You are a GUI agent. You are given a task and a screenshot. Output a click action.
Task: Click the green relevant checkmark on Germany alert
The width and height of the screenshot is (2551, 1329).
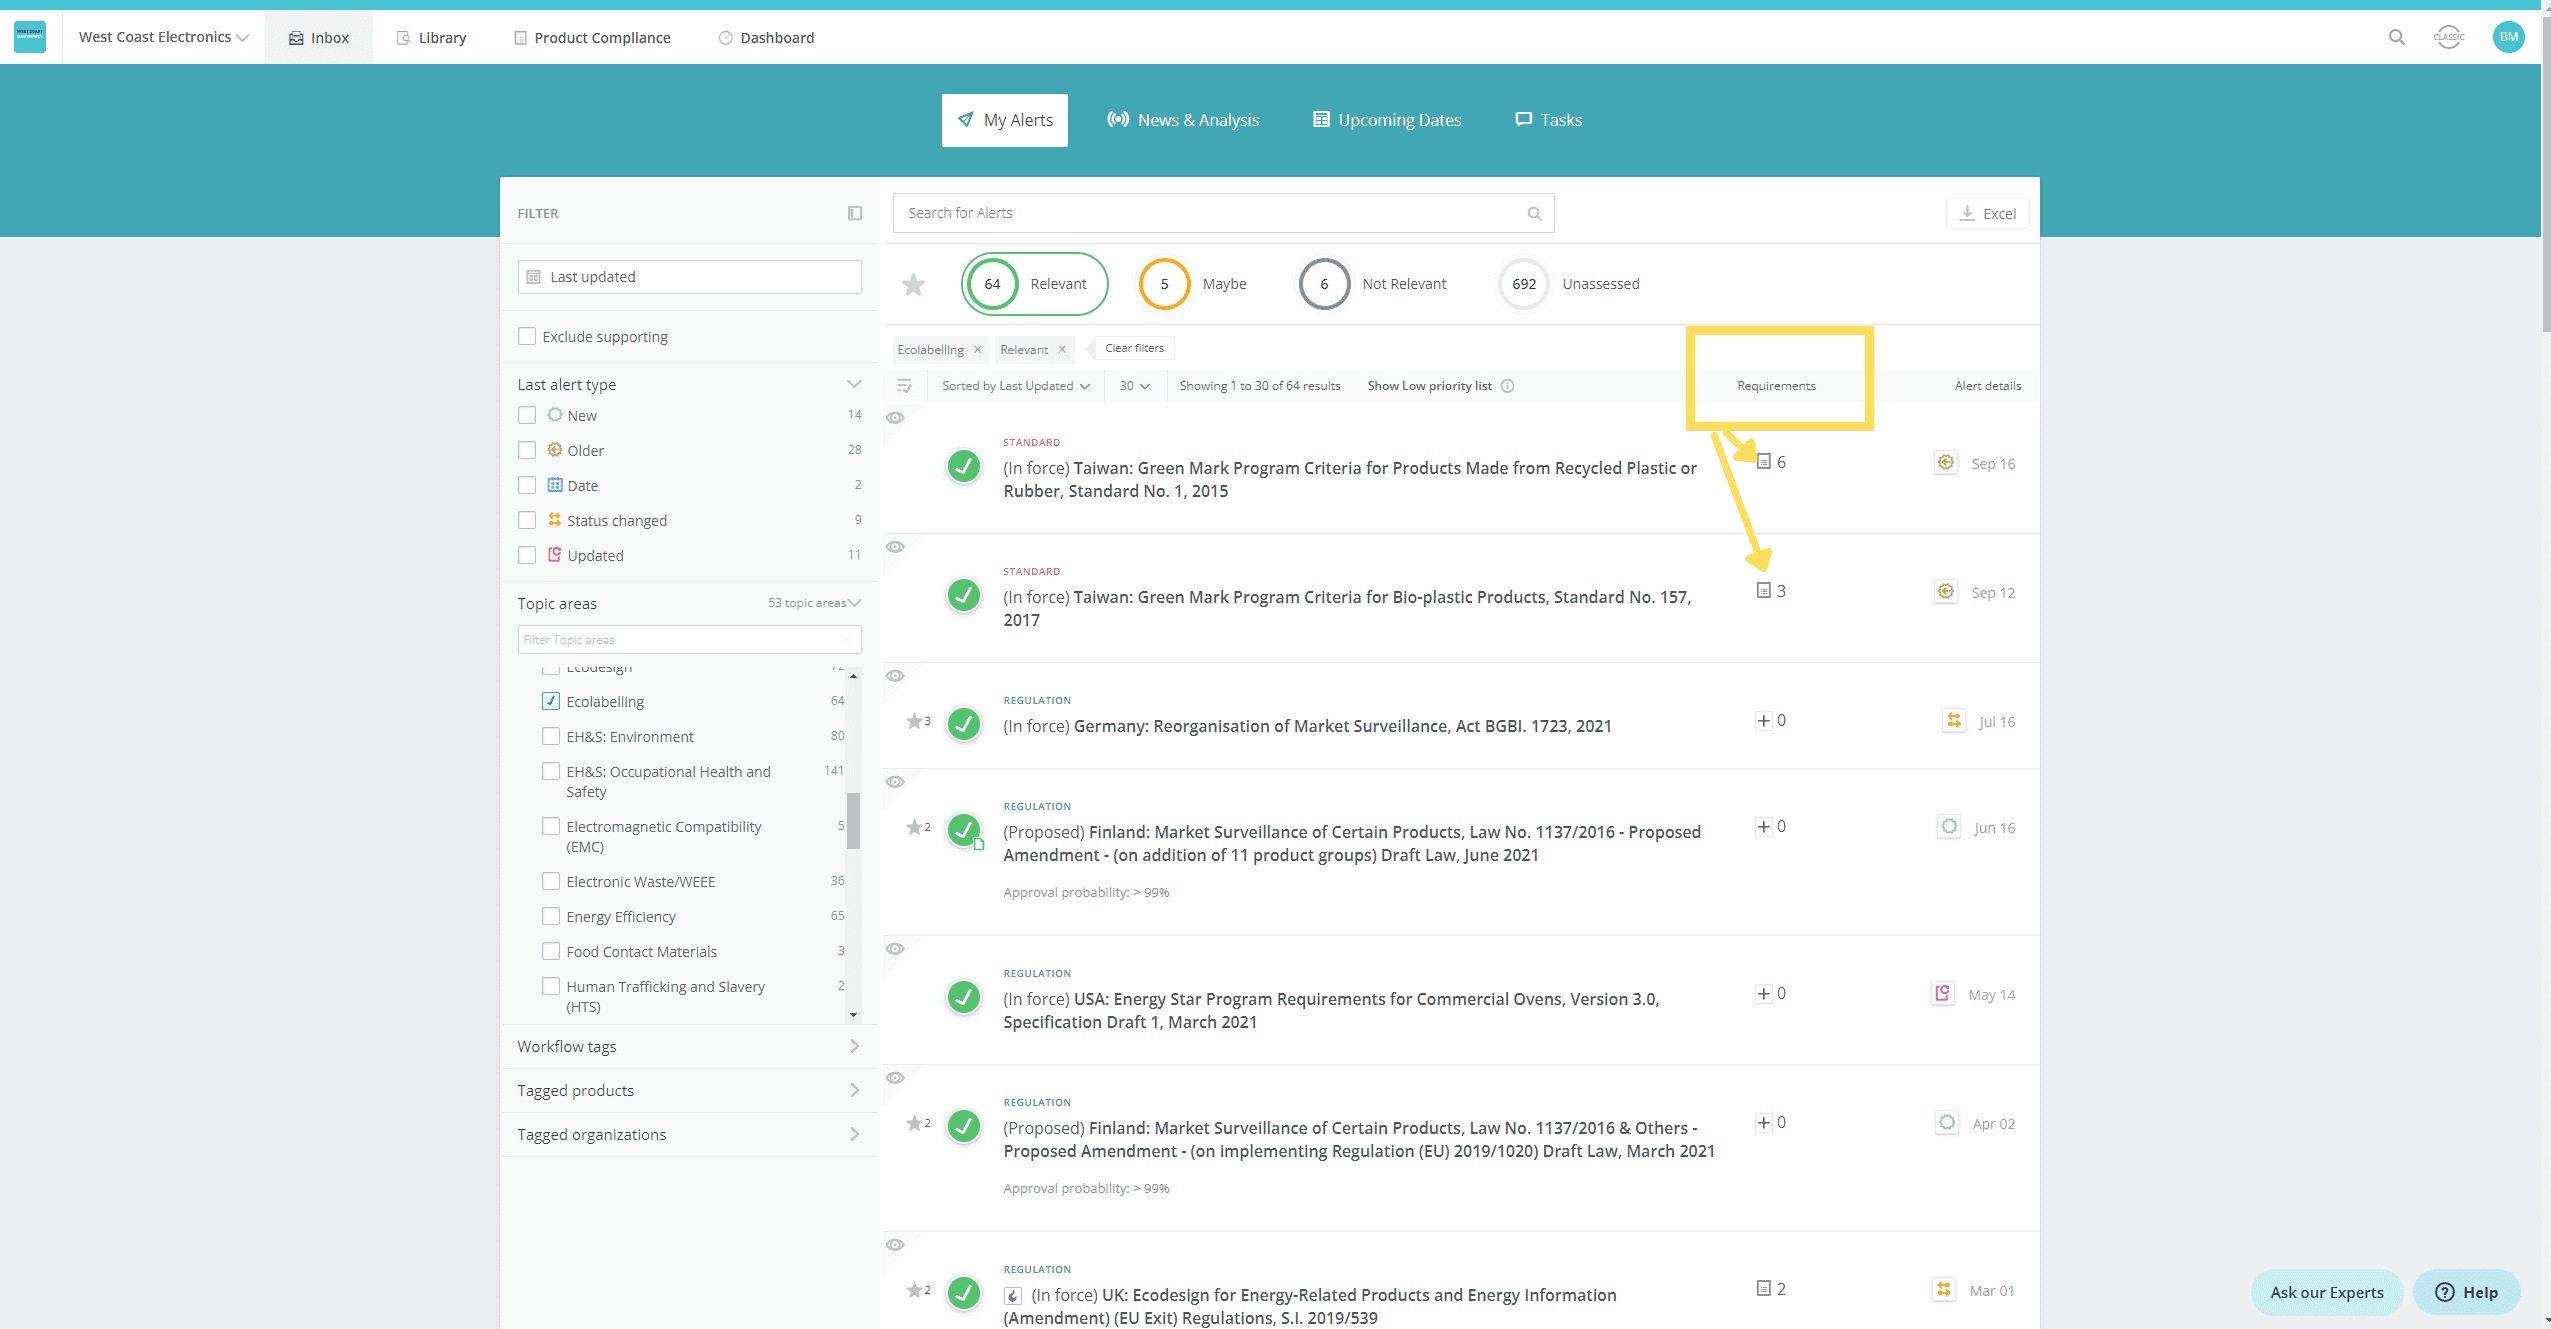[963, 724]
